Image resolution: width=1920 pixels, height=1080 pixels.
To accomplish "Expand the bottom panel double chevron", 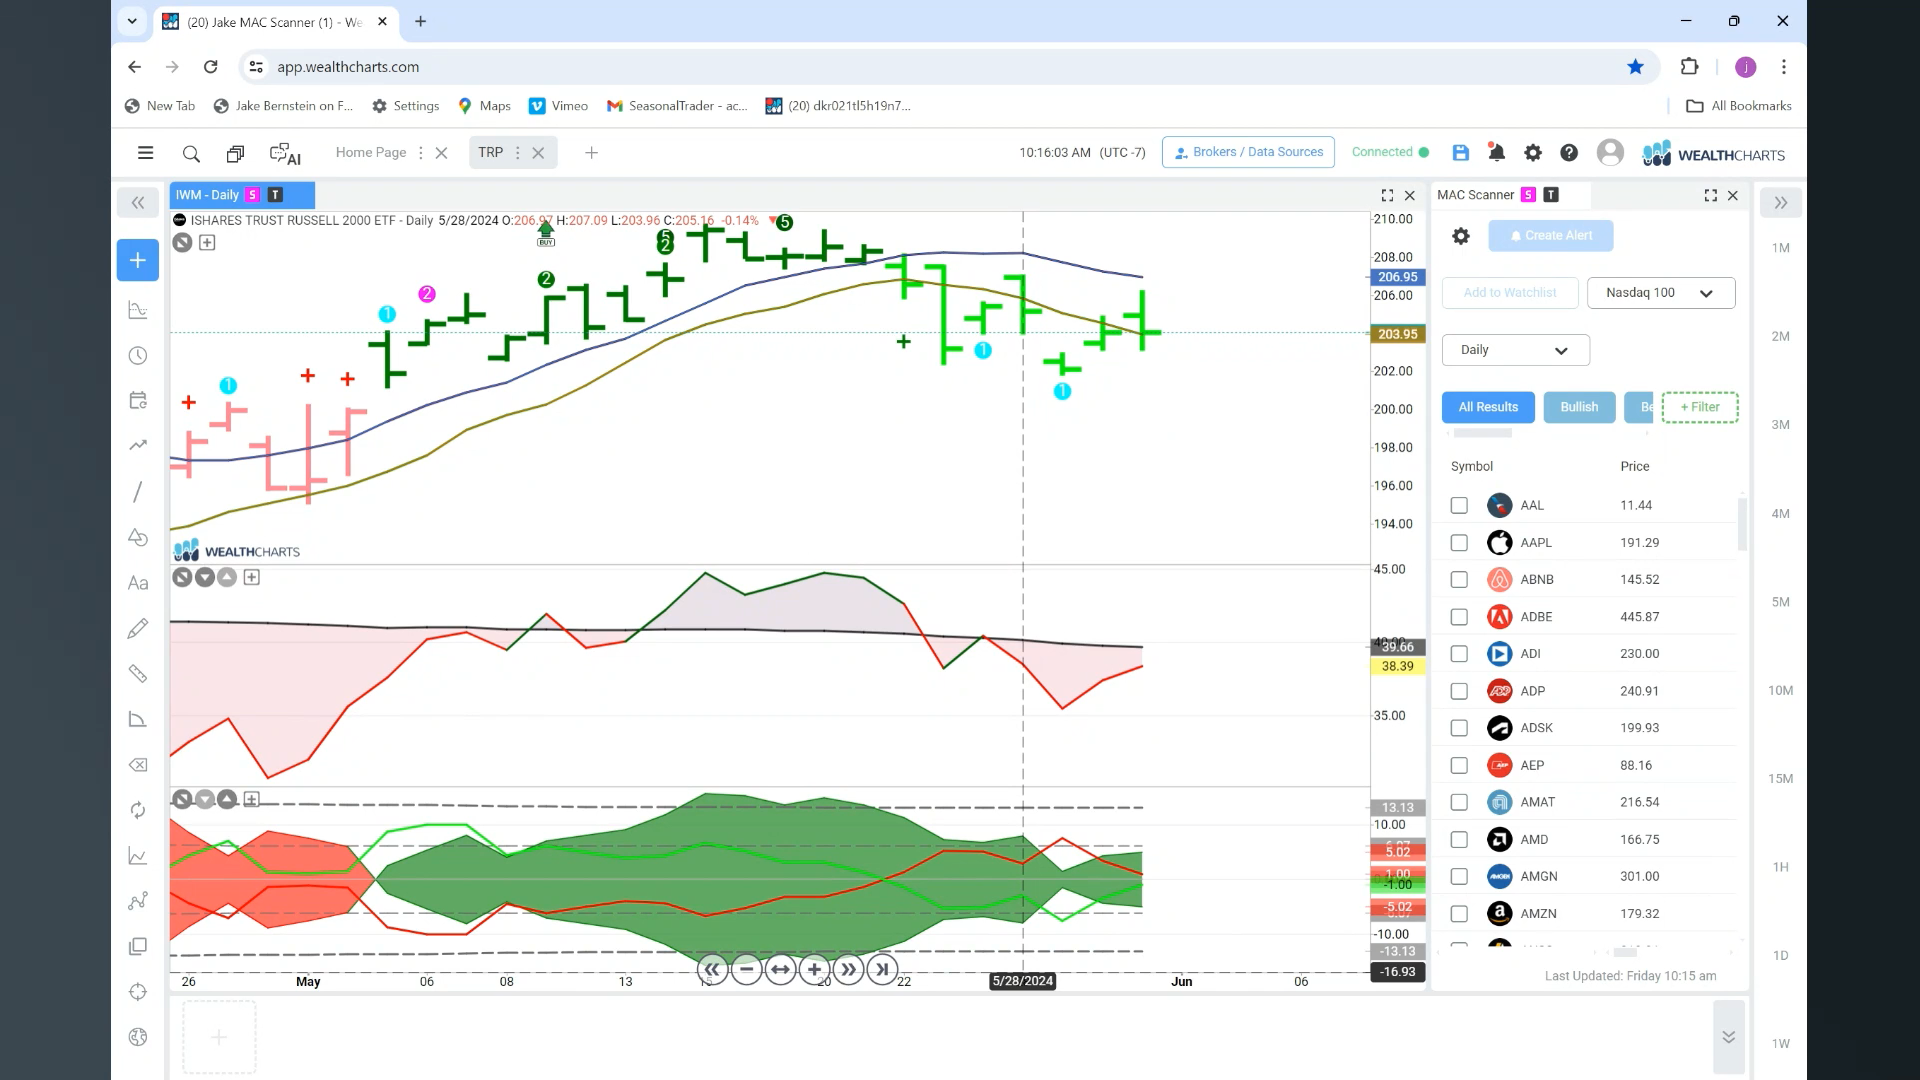I will tap(1728, 1037).
